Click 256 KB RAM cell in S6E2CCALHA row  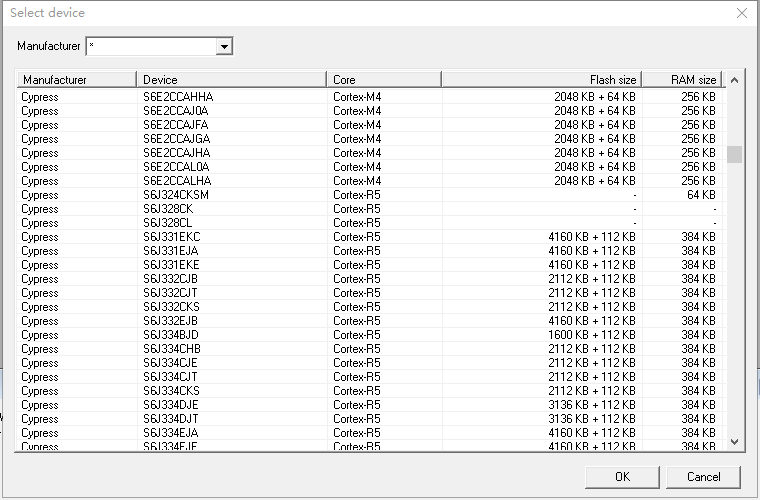[x=698, y=181]
